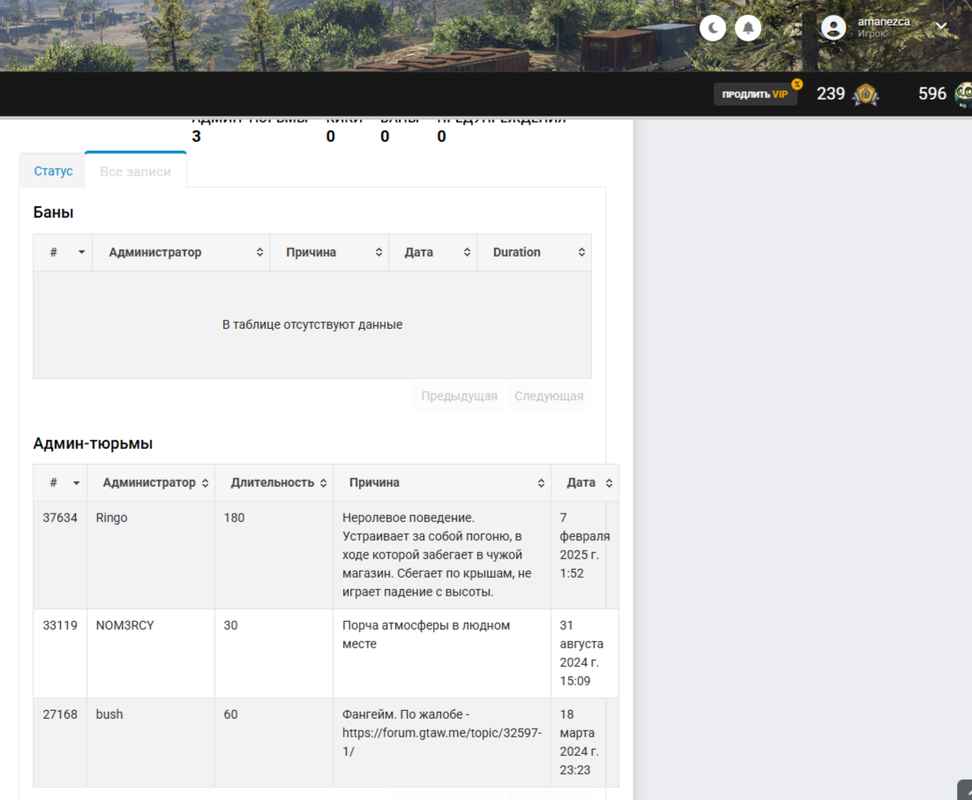Click administrator name bush

(109, 714)
